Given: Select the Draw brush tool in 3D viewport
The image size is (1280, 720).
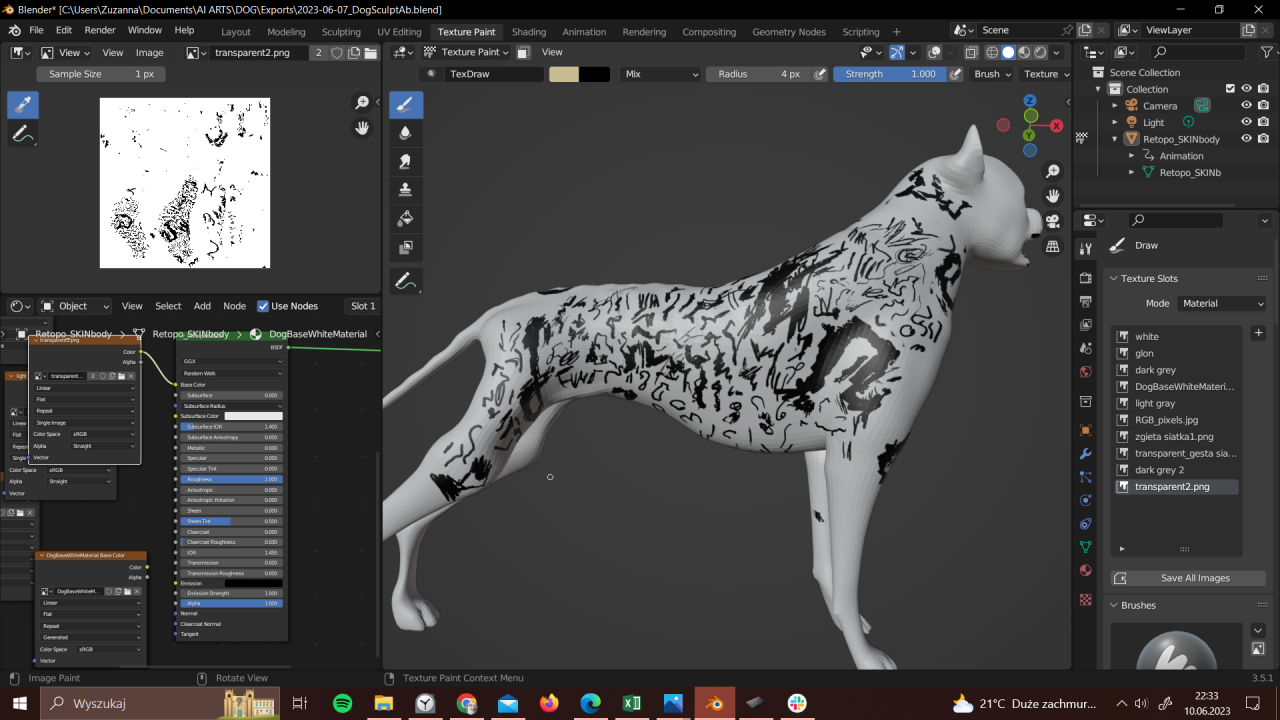Looking at the screenshot, I should 406,104.
